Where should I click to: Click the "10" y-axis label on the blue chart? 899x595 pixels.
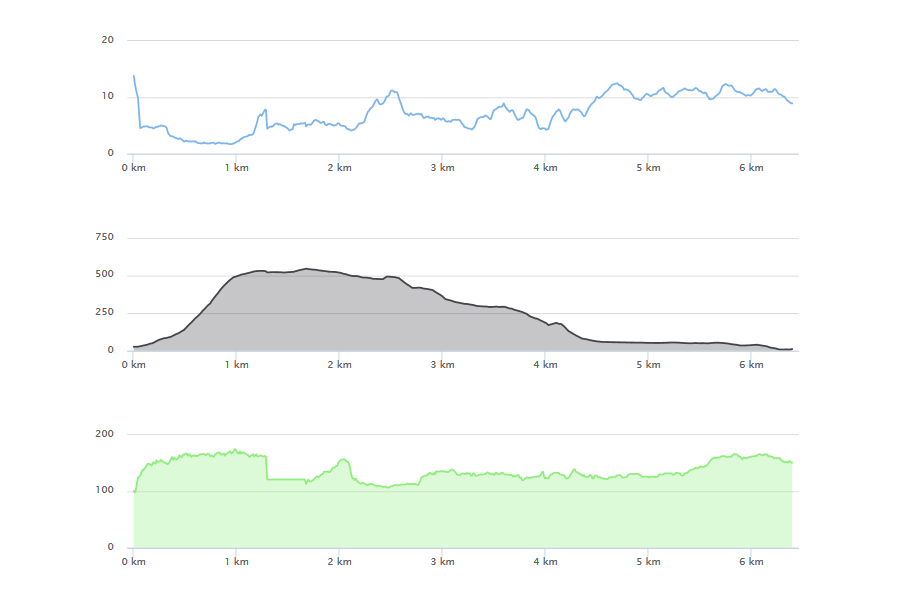tap(108, 97)
